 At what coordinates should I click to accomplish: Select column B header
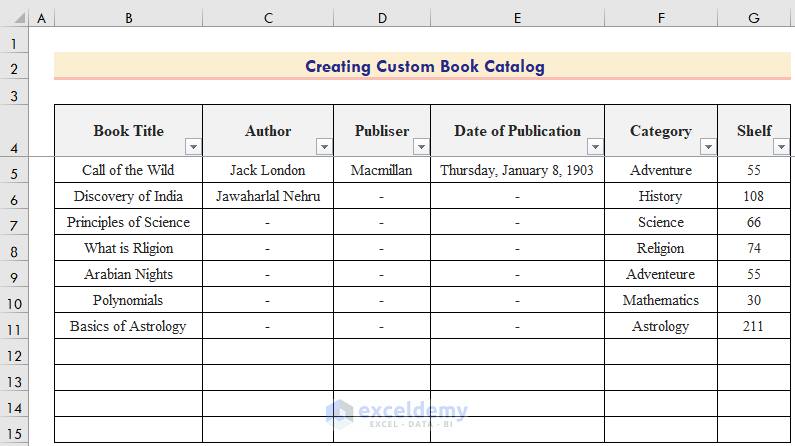(128, 19)
